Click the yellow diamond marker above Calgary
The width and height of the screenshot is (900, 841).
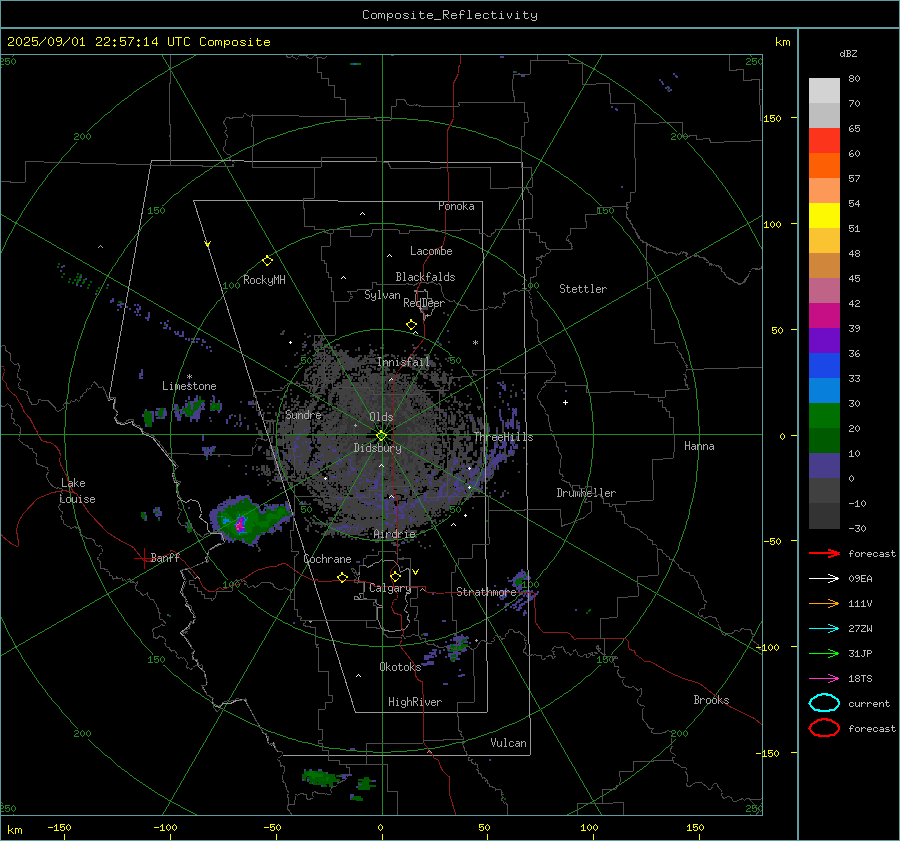click(x=395, y=576)
